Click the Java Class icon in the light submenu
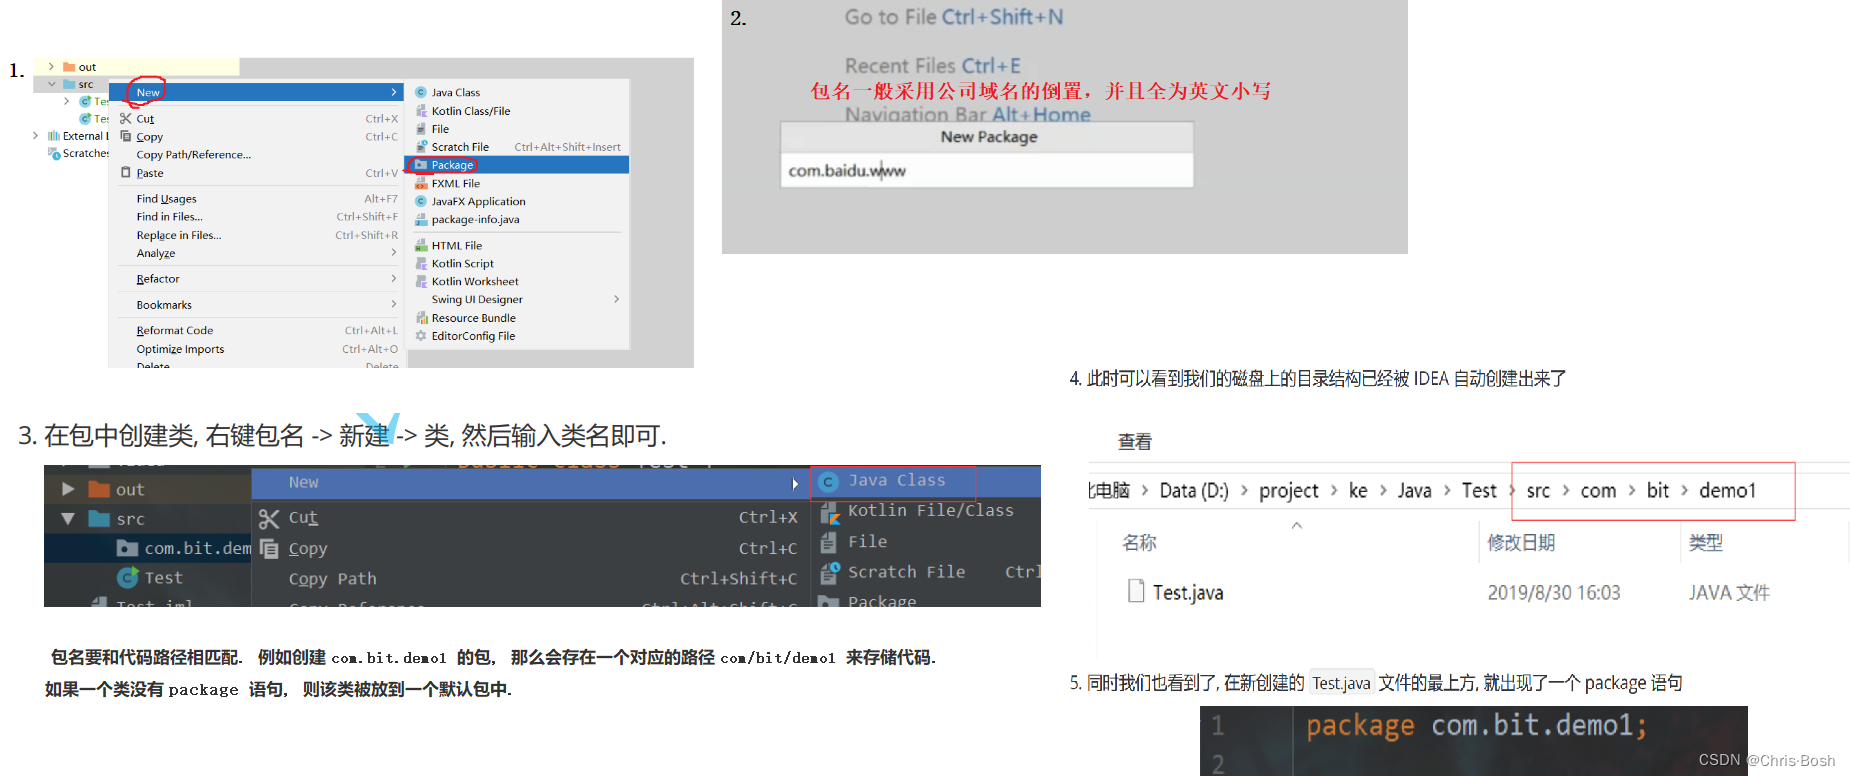 (x=421, y=92)
